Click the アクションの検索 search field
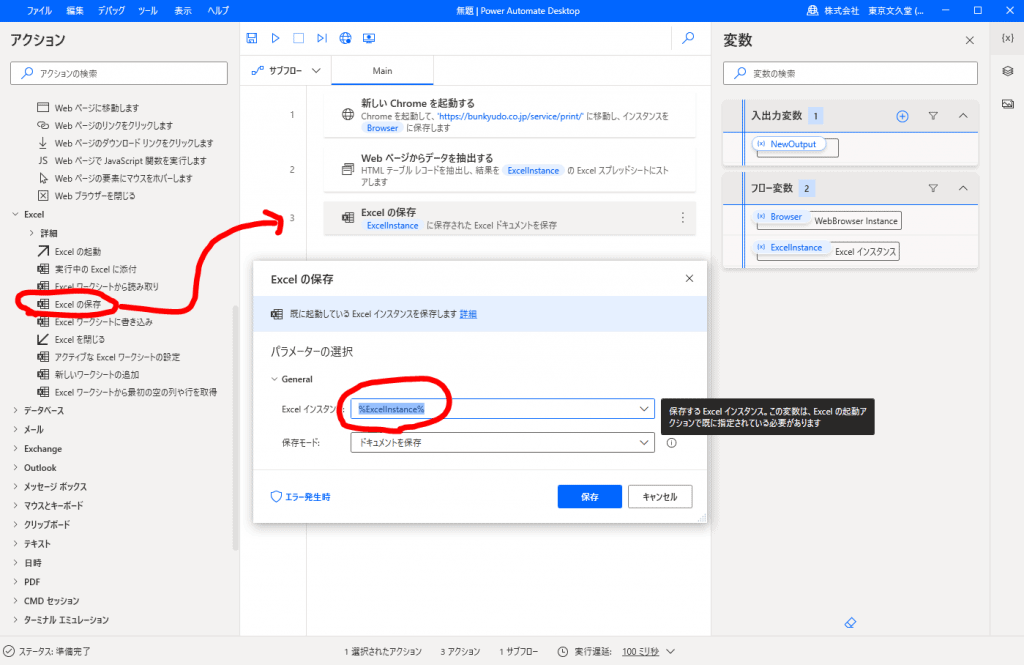Viewport: 1024px width, 665px height. (120, 73)
